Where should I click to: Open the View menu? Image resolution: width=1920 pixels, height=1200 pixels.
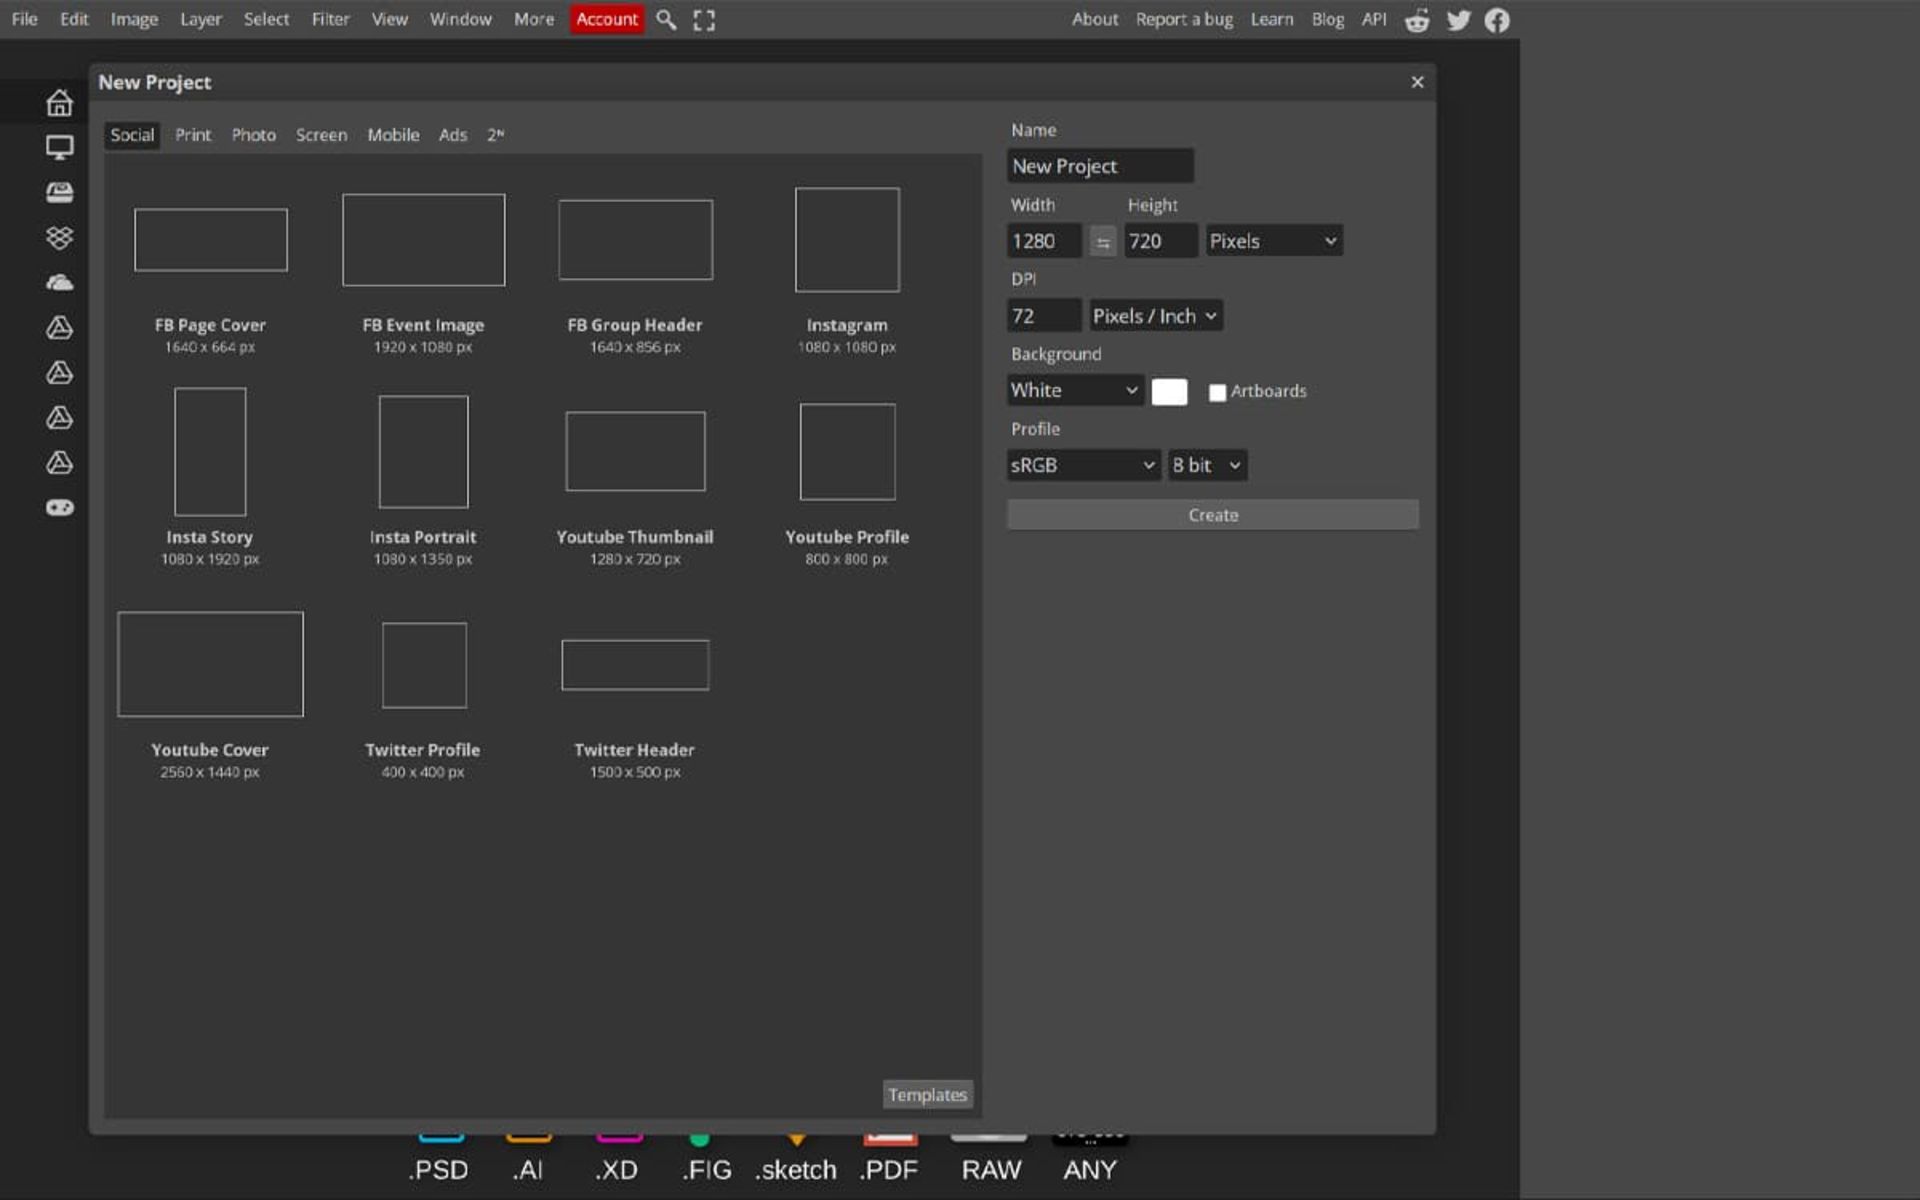389,19
